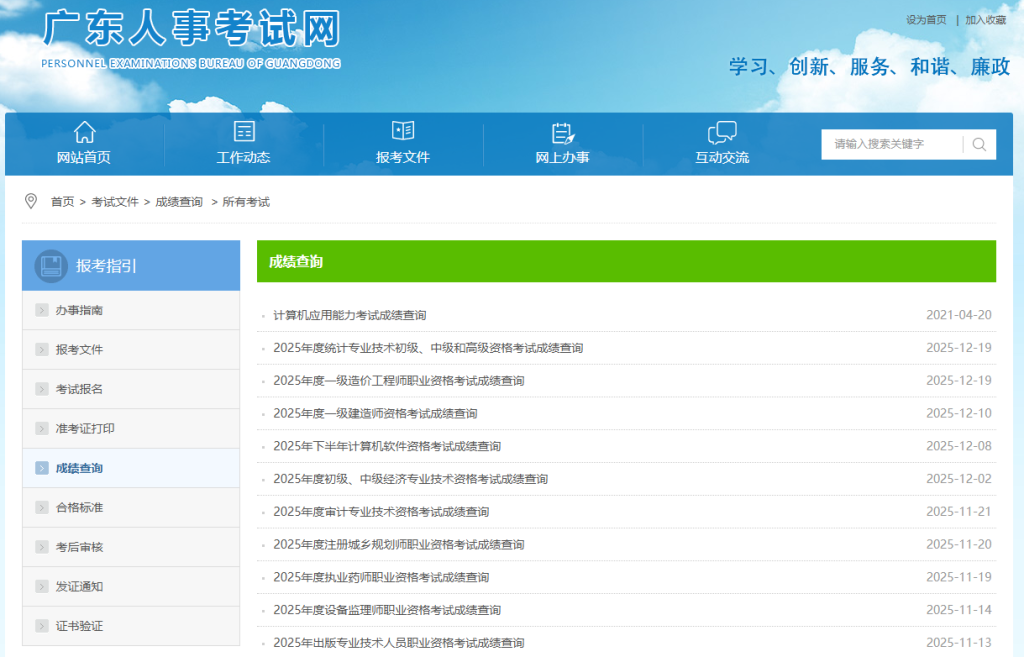Click the 网站首页 home icon
Viewport: 1024px width, 657px height.
84,131
